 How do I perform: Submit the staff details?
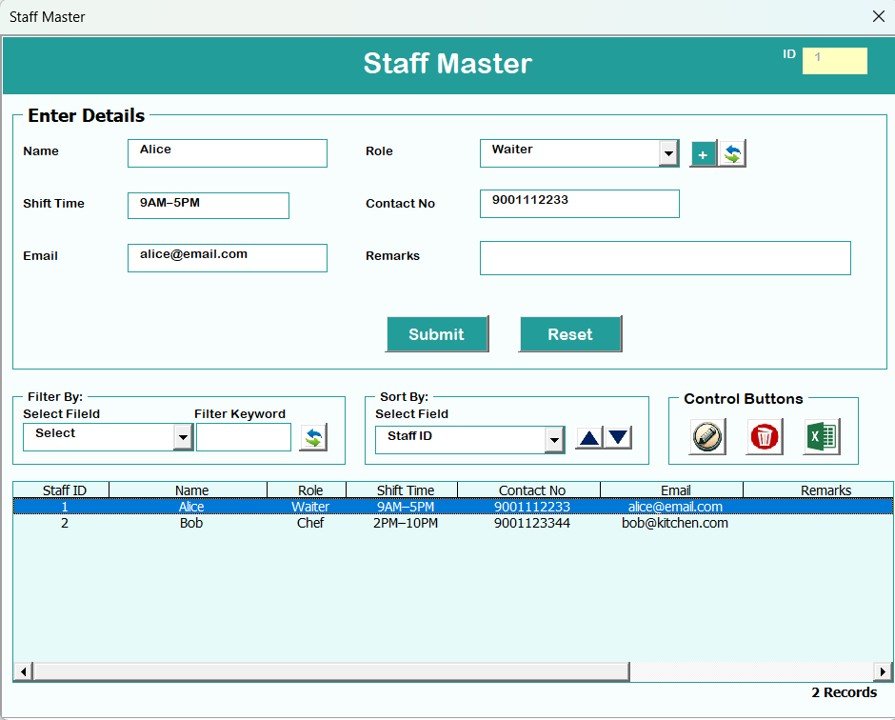[437, 335]
